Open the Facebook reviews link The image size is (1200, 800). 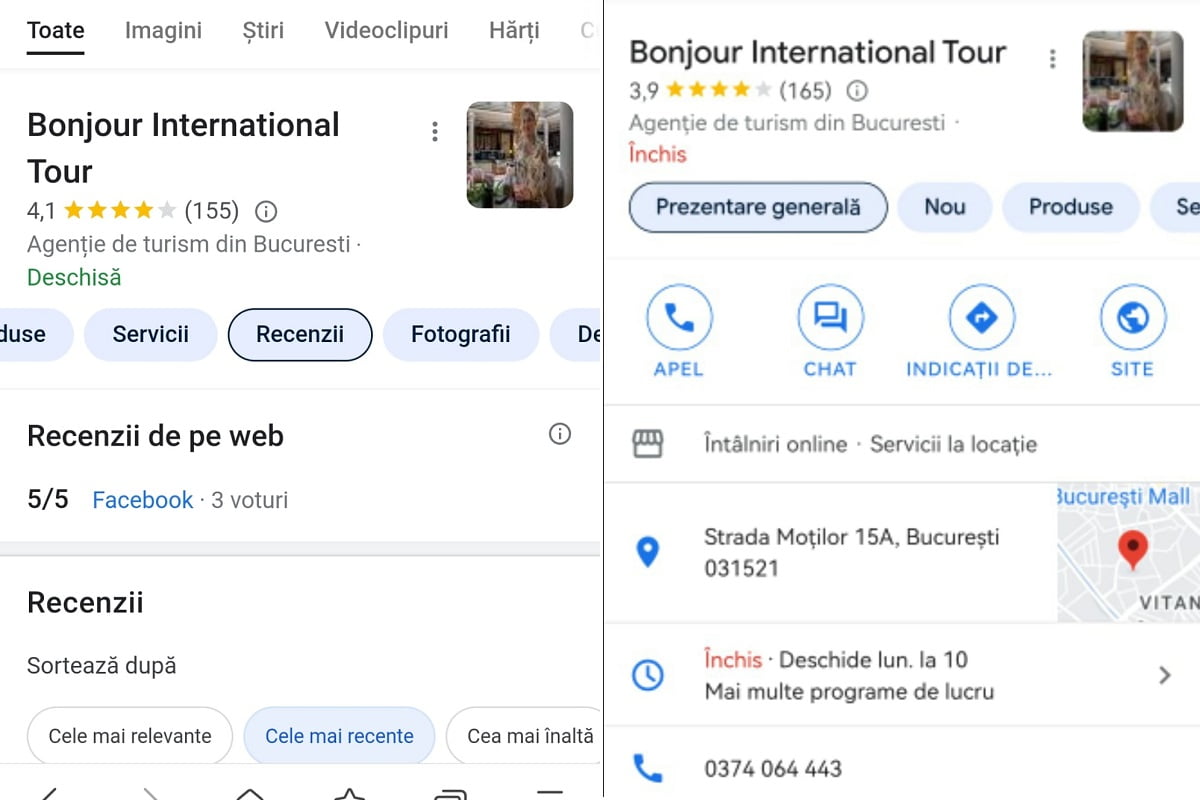[143, 500]
